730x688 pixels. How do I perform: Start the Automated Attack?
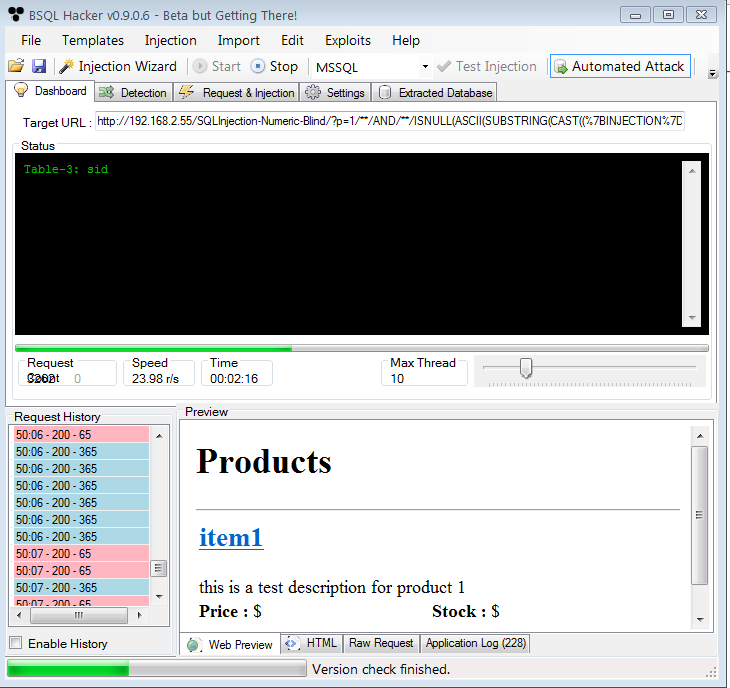(620, 66)
